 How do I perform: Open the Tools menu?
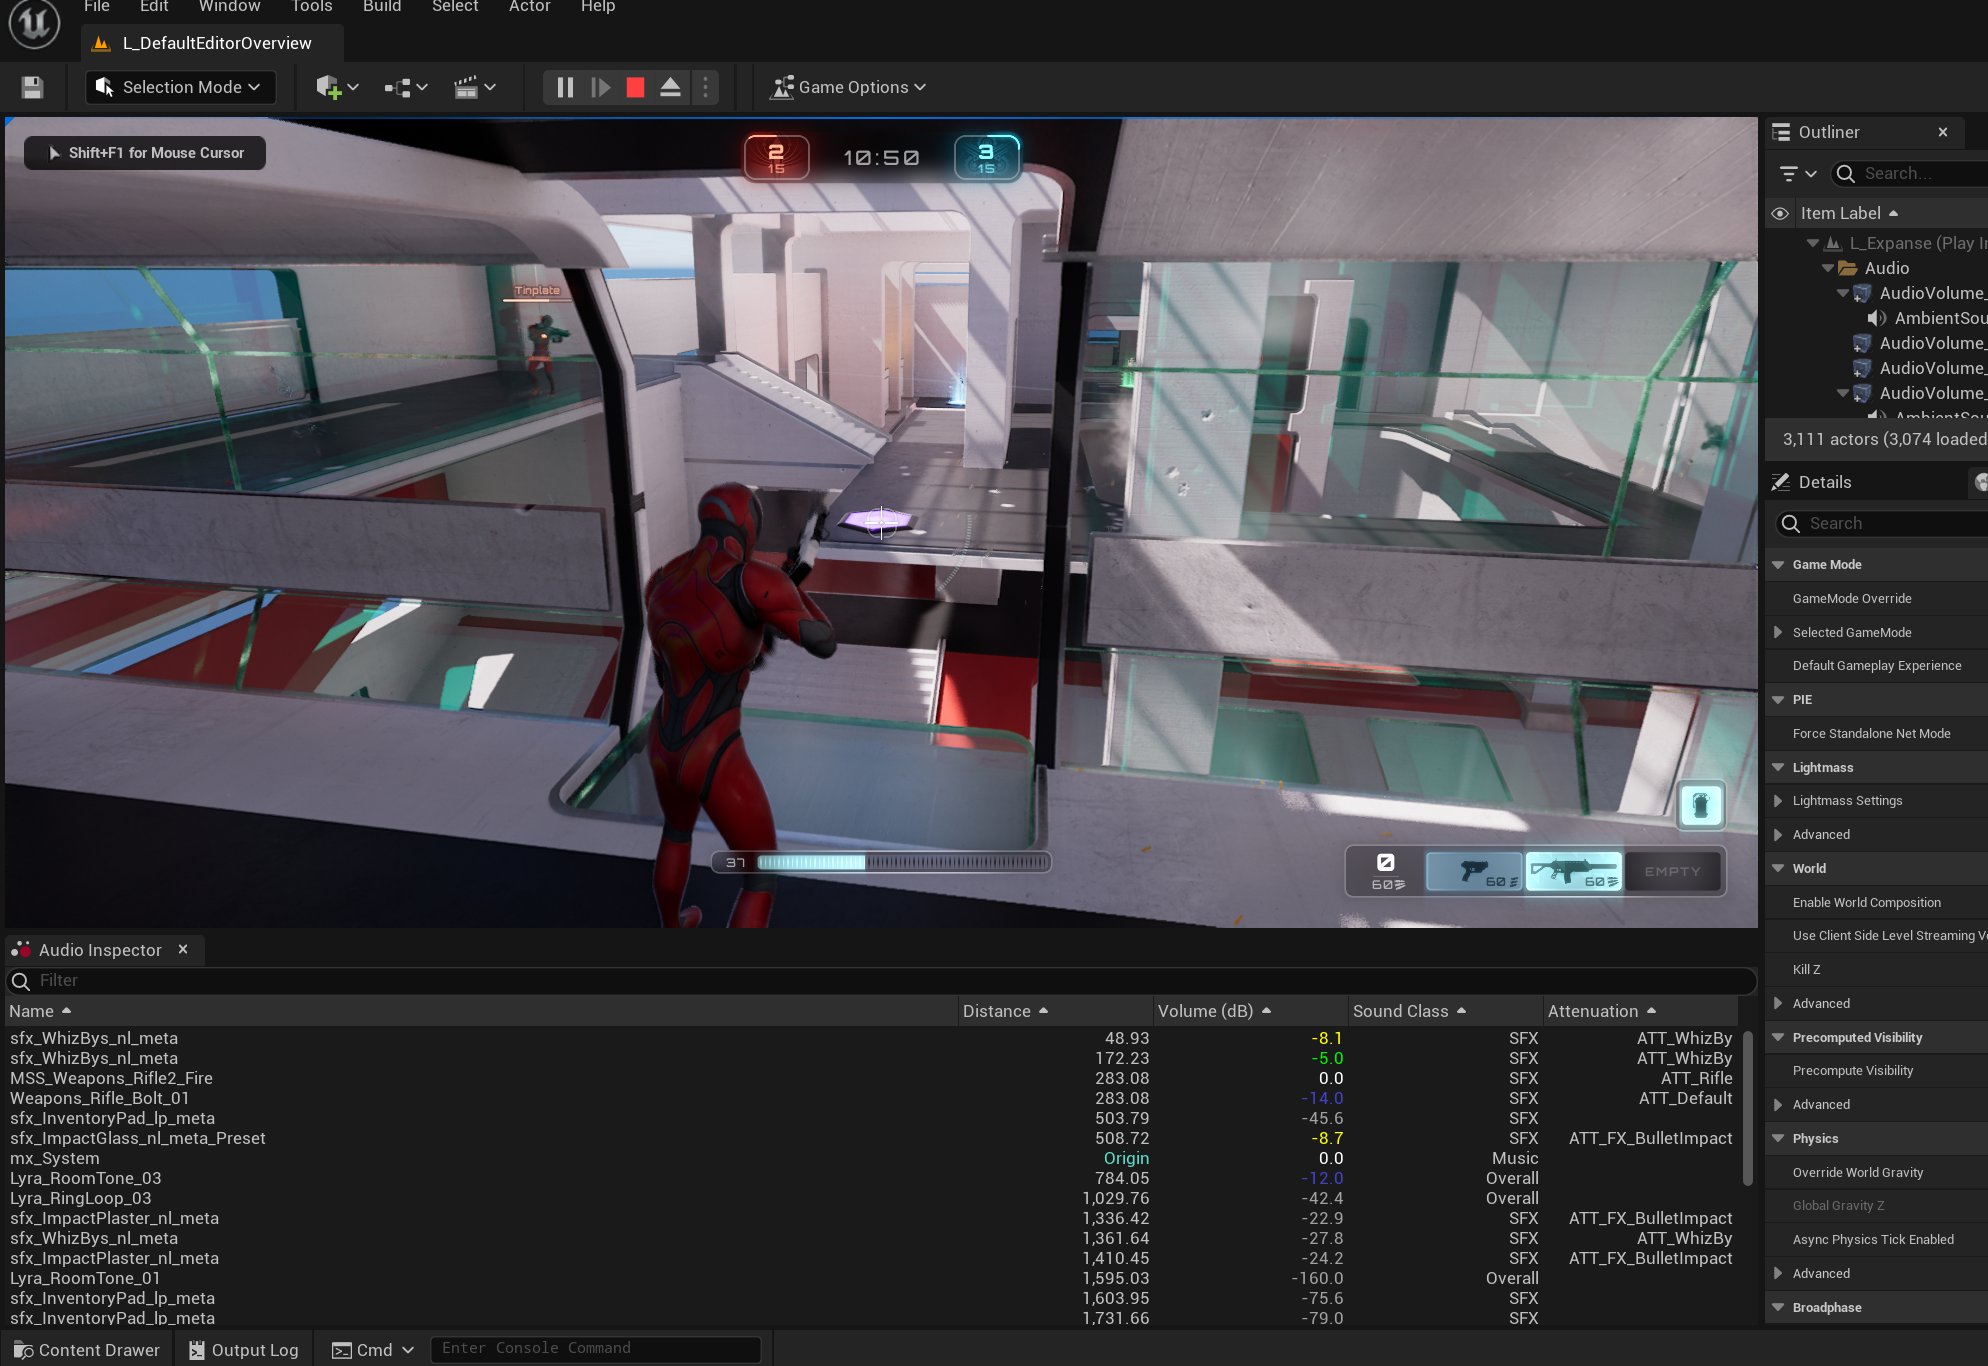312,7
